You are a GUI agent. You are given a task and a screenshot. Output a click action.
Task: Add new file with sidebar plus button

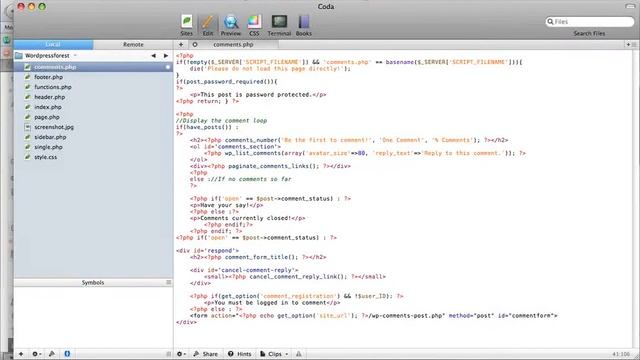(21, 354)
